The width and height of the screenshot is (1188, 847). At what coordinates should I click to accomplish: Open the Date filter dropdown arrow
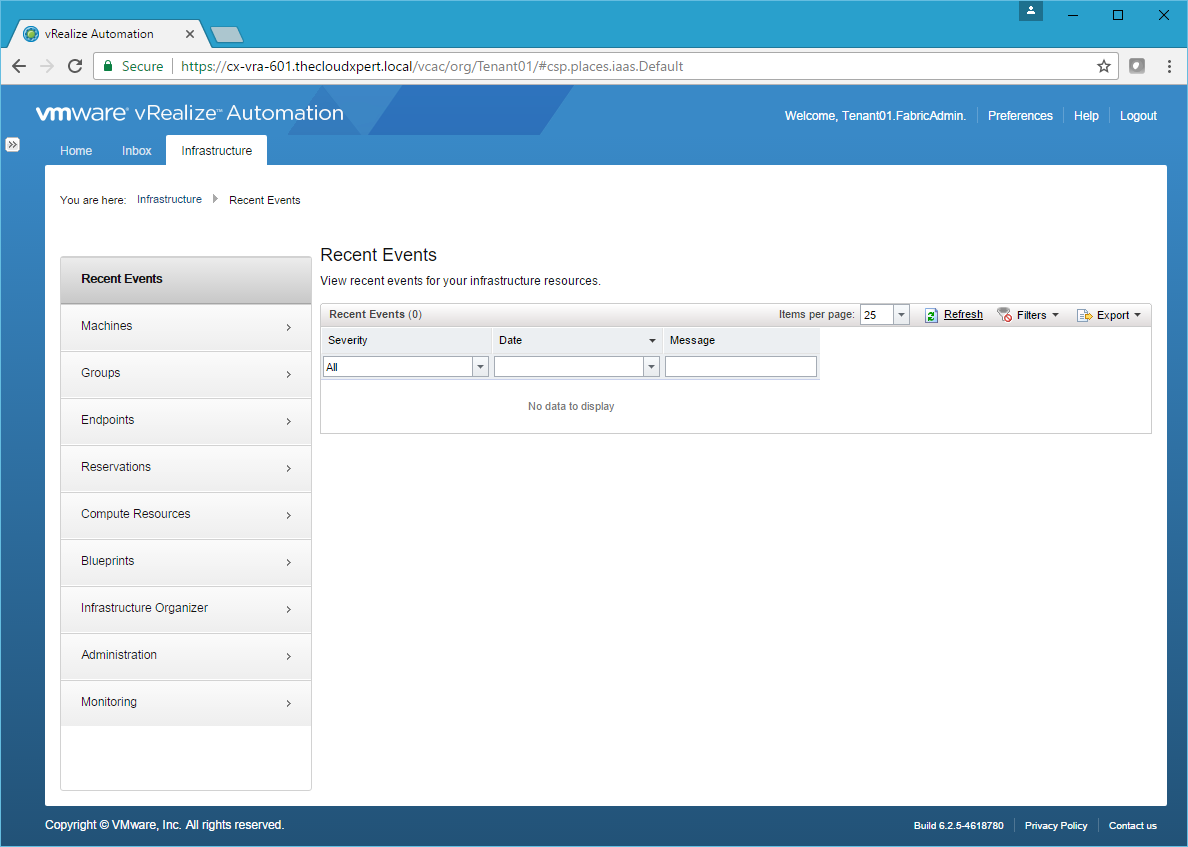point(652,367)
